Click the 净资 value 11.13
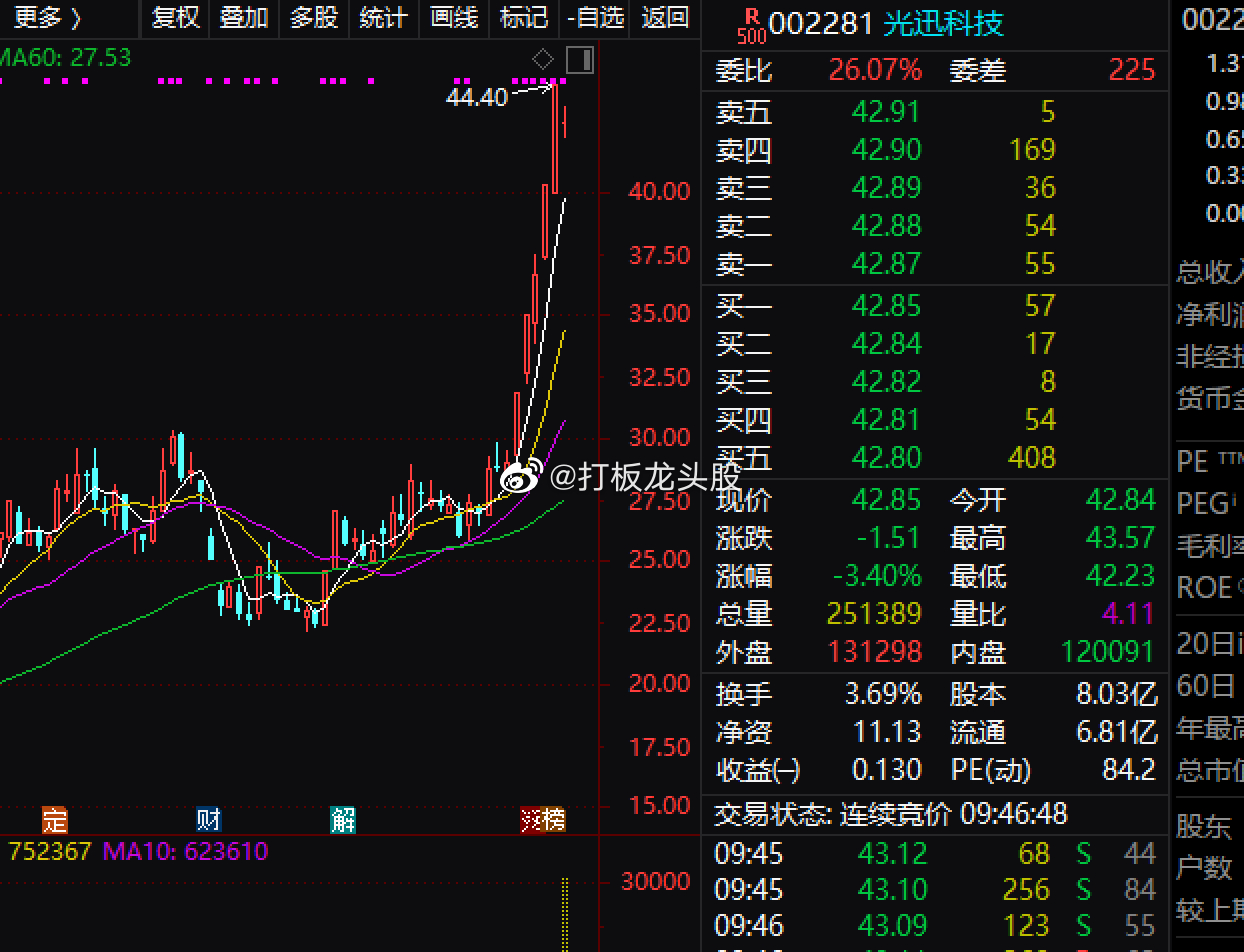Viewport: 1244px width, 952px height. (x=887, y=732)
